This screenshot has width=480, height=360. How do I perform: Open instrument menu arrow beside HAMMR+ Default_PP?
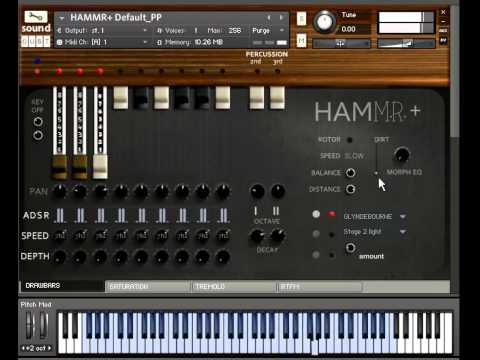tap(61, 18)
